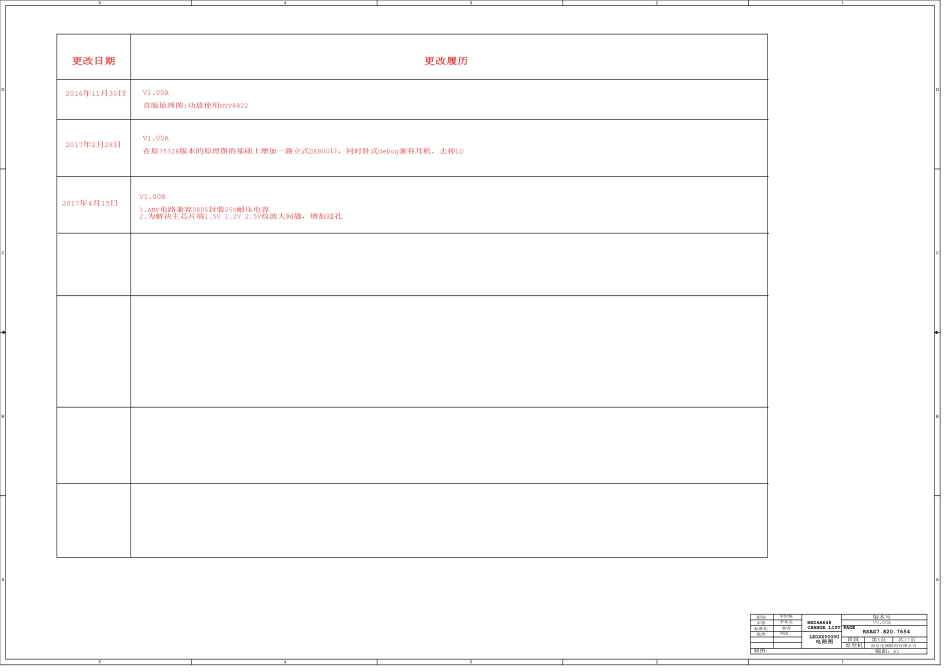Click V1.00A in the 2017年2月28日 row
The width and height of the screenshot is (950, 672).
pos(156,138)
